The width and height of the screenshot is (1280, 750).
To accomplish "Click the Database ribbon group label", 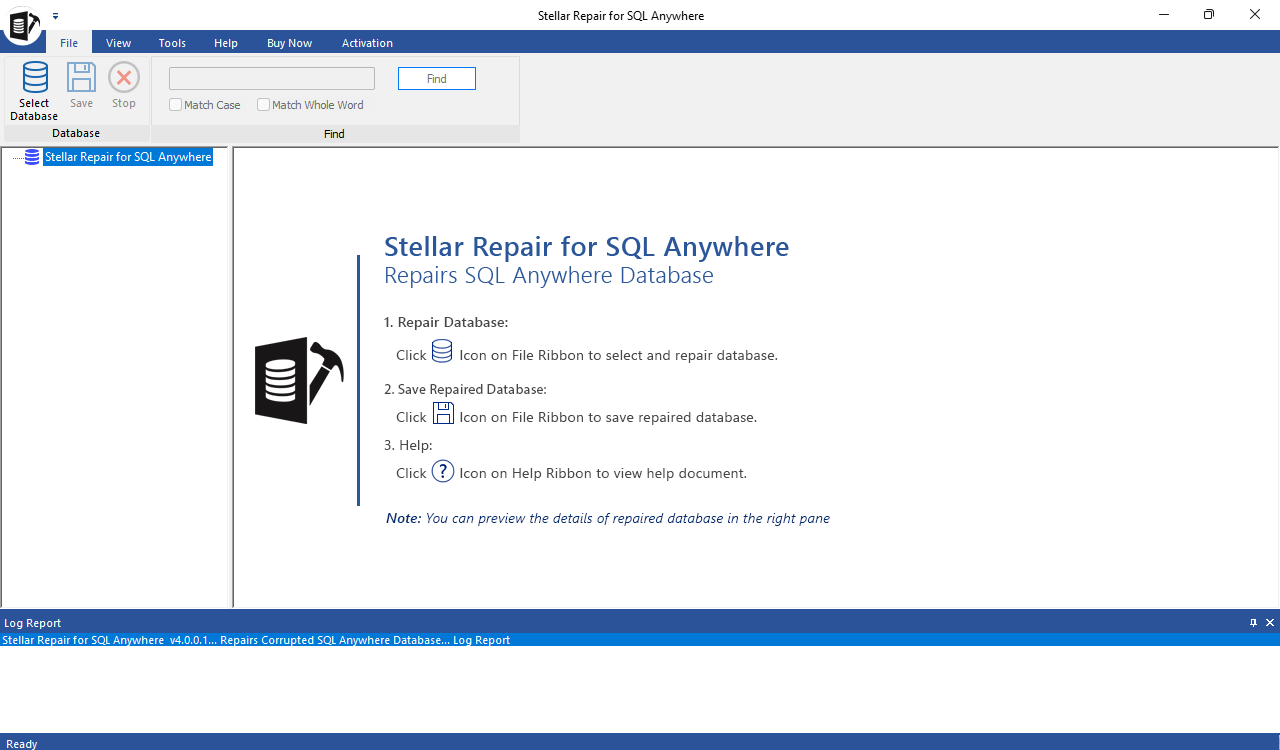I will pyautogui.click(x=76, y=133).
